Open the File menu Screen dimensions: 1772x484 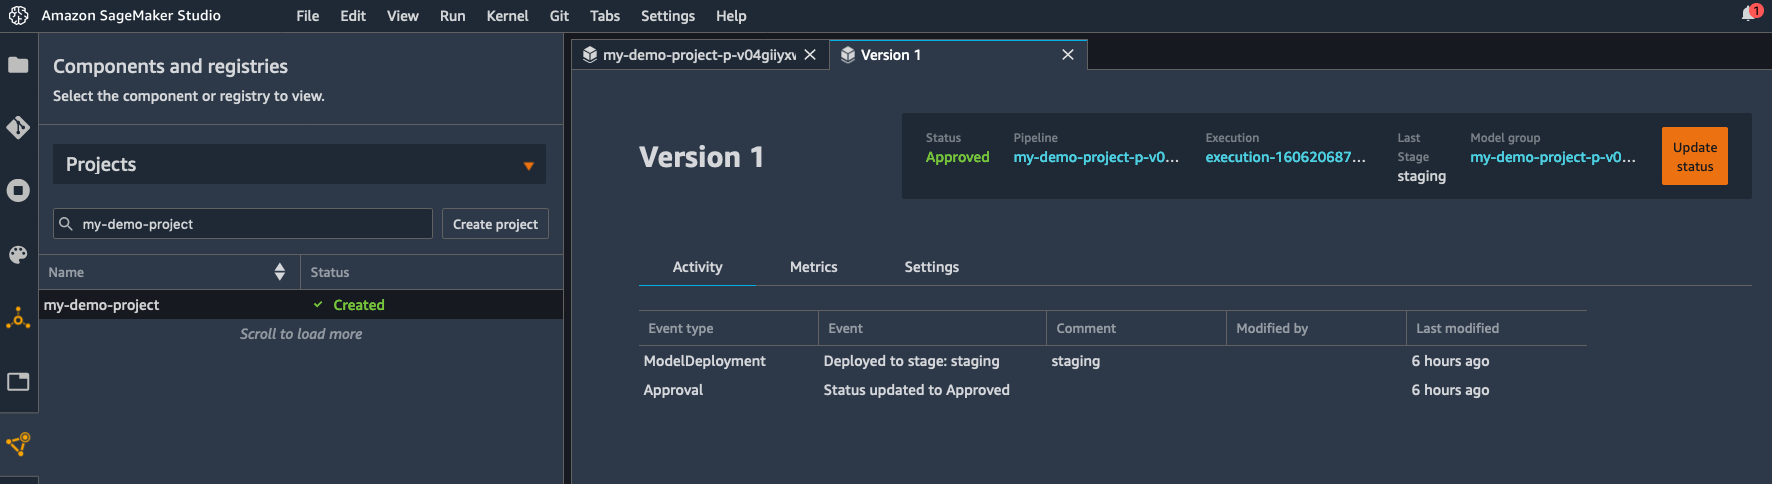click(308, 16)
